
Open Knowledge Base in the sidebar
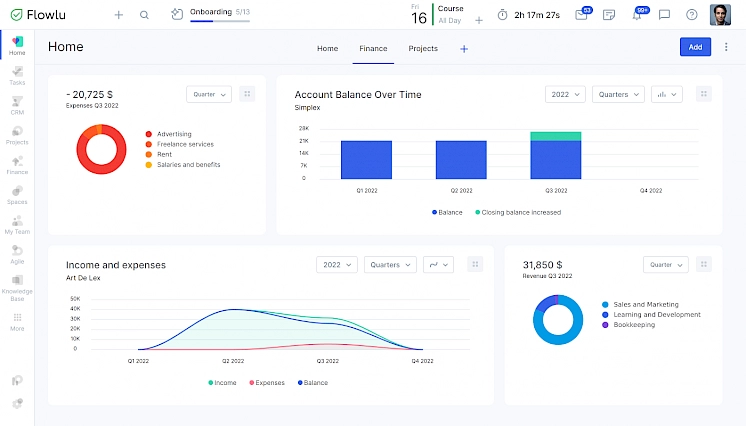pyautogui.click(x=17, y=288)
